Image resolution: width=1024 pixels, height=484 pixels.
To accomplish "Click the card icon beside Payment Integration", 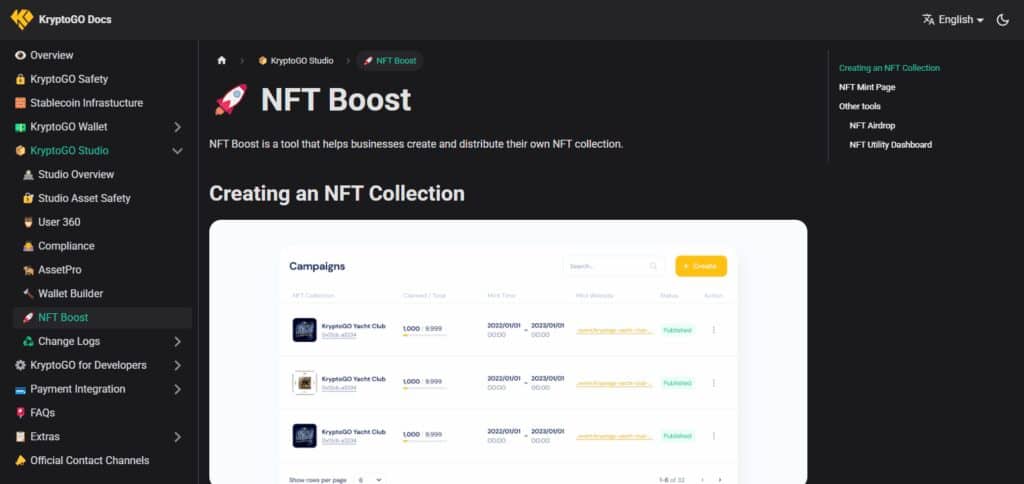I will (20, 389).
